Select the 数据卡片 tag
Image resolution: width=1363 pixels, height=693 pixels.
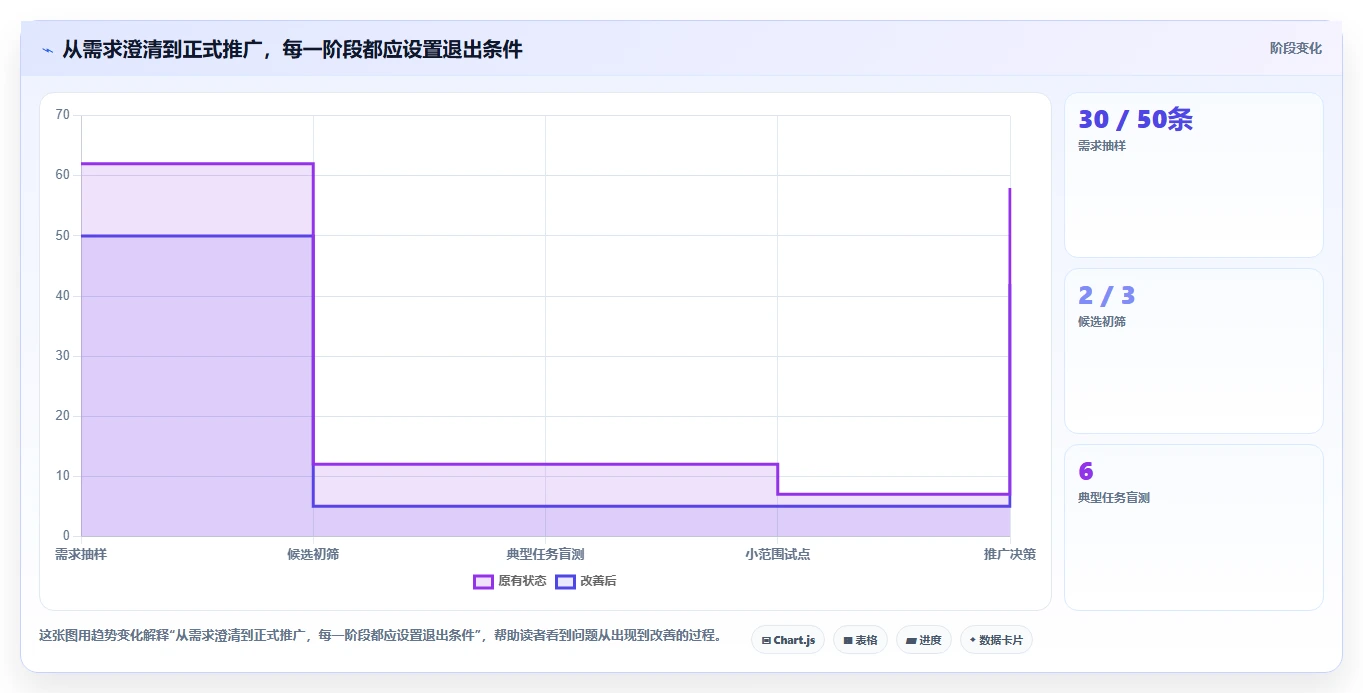coord(996,640)
